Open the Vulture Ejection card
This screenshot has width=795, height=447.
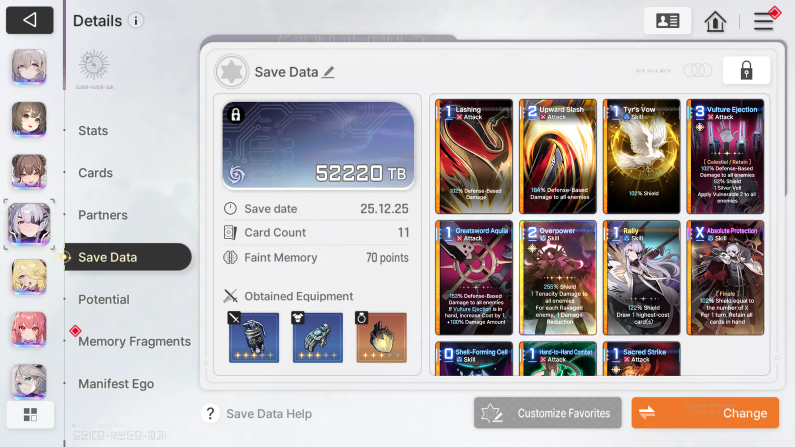725,157
